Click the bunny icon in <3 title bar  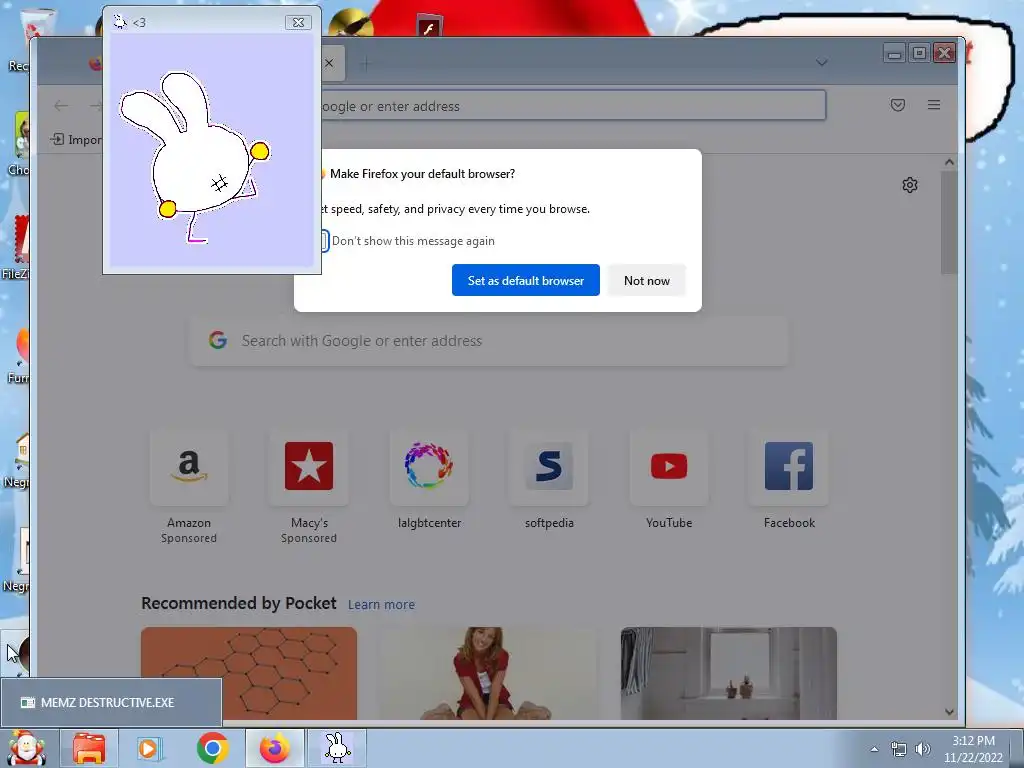pos(120,22)
